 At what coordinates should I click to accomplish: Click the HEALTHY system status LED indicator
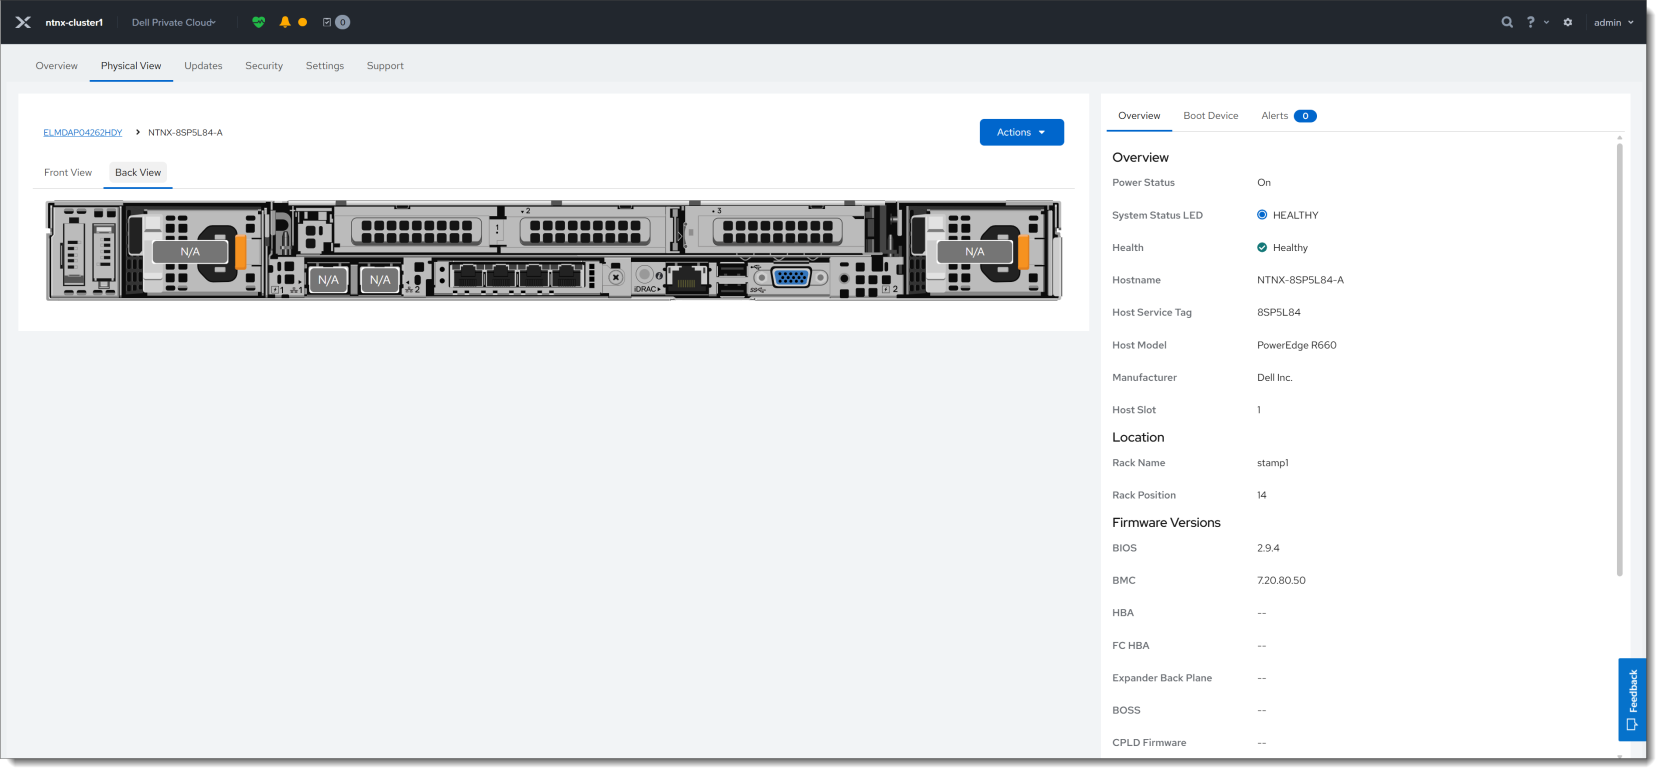point(1288,215)
